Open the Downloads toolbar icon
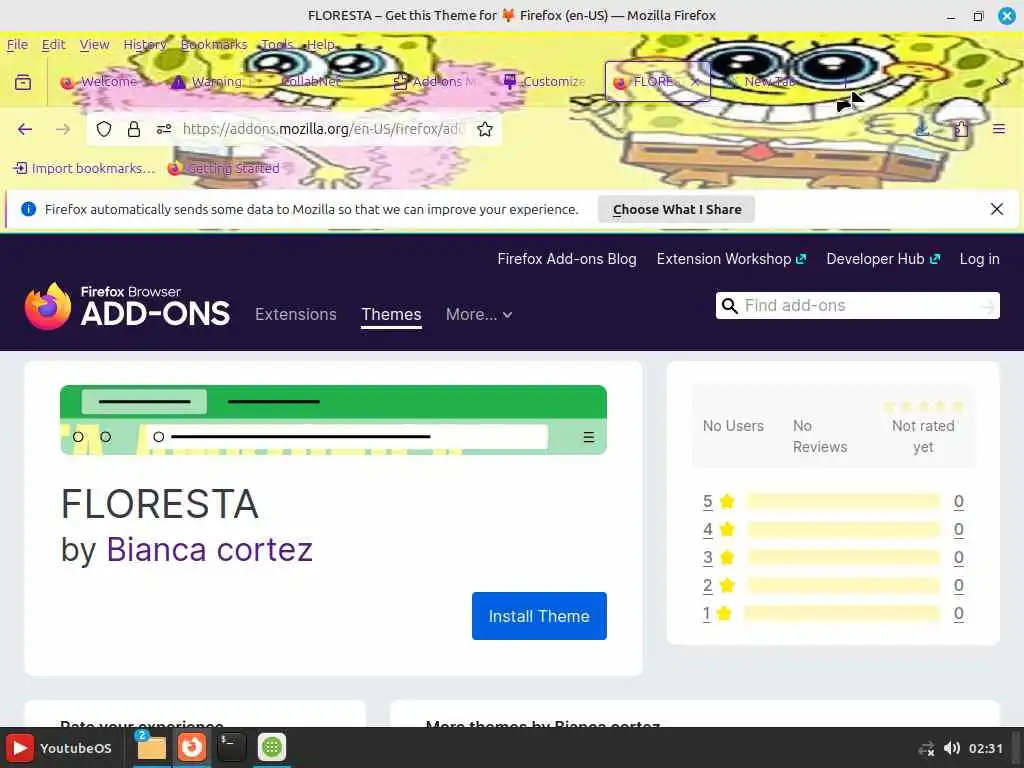 pos(921,129)
